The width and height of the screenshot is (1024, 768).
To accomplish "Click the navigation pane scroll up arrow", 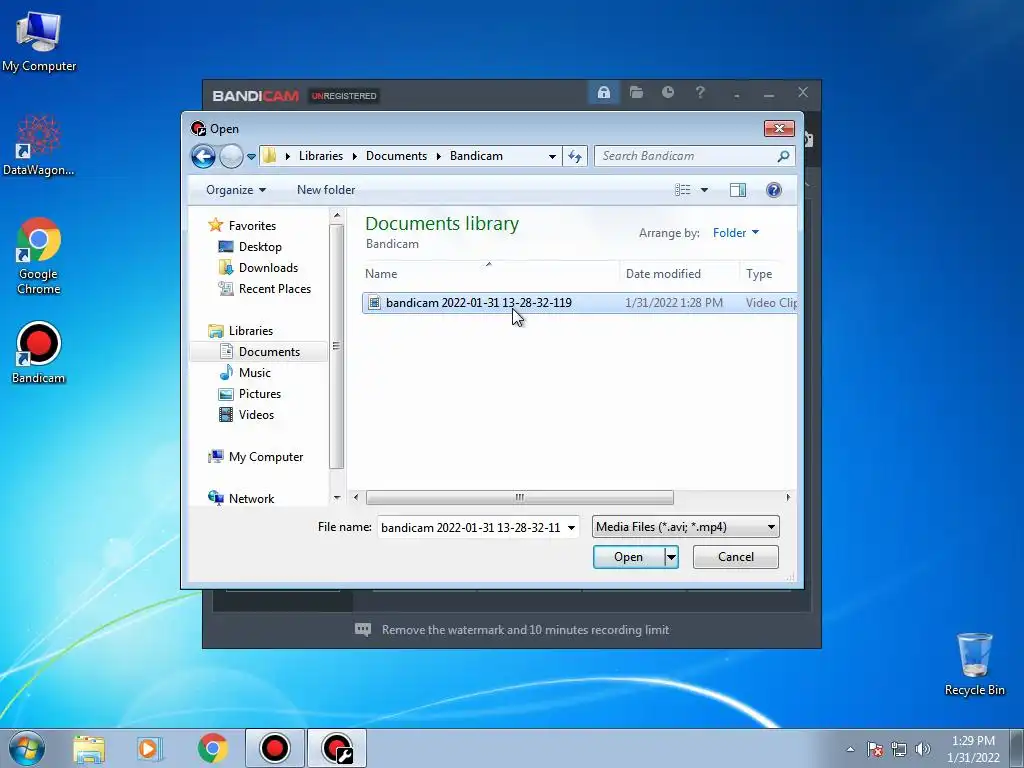I will (337, 216).
